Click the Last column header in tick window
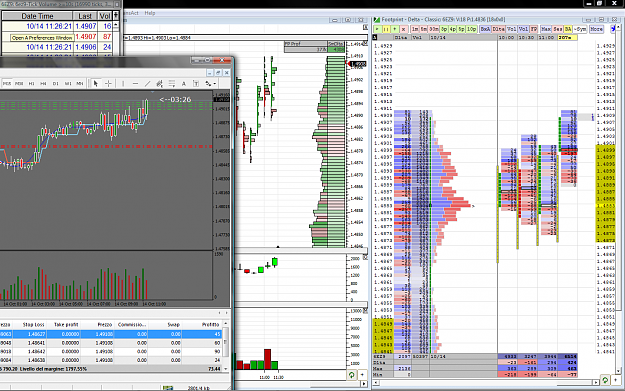 click(x=85, y=16)
